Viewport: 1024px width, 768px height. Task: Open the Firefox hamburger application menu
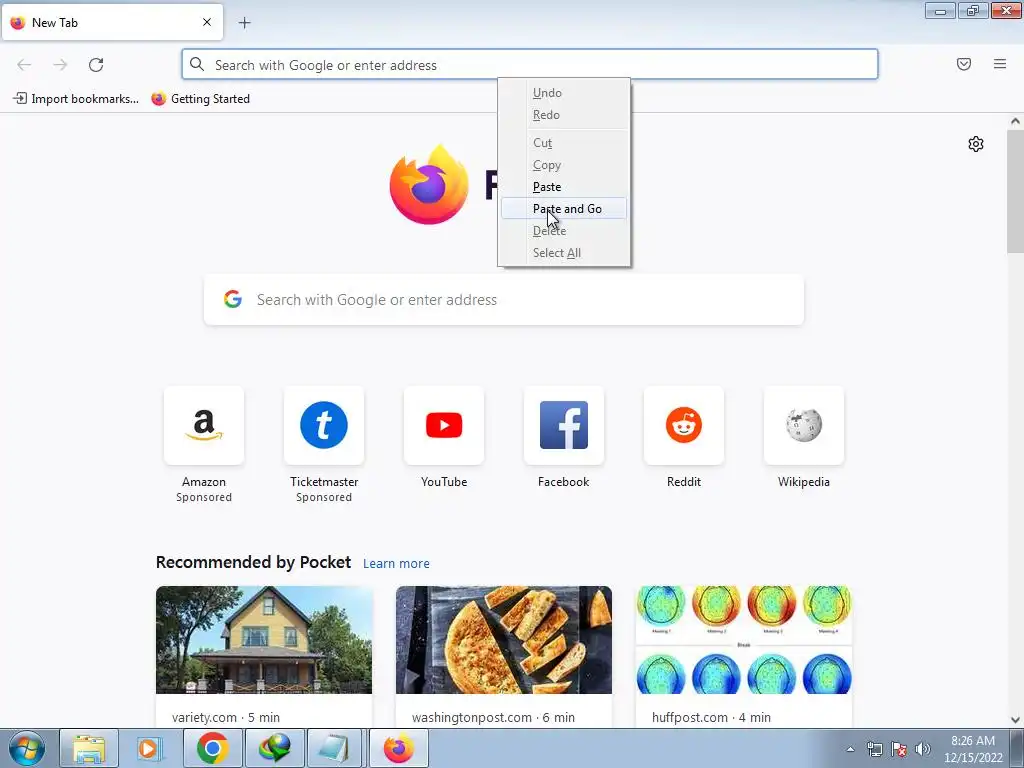click(x=1000, y=64)
